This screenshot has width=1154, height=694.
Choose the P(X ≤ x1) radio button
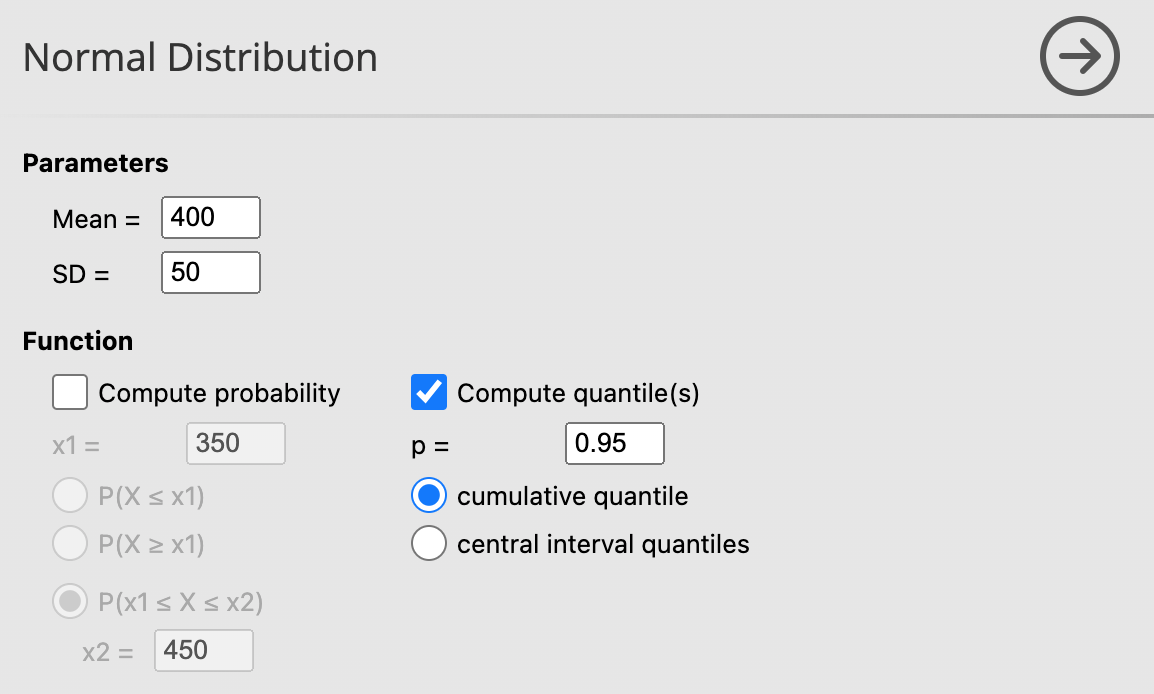pyautogui.click(x=69, y=496)
